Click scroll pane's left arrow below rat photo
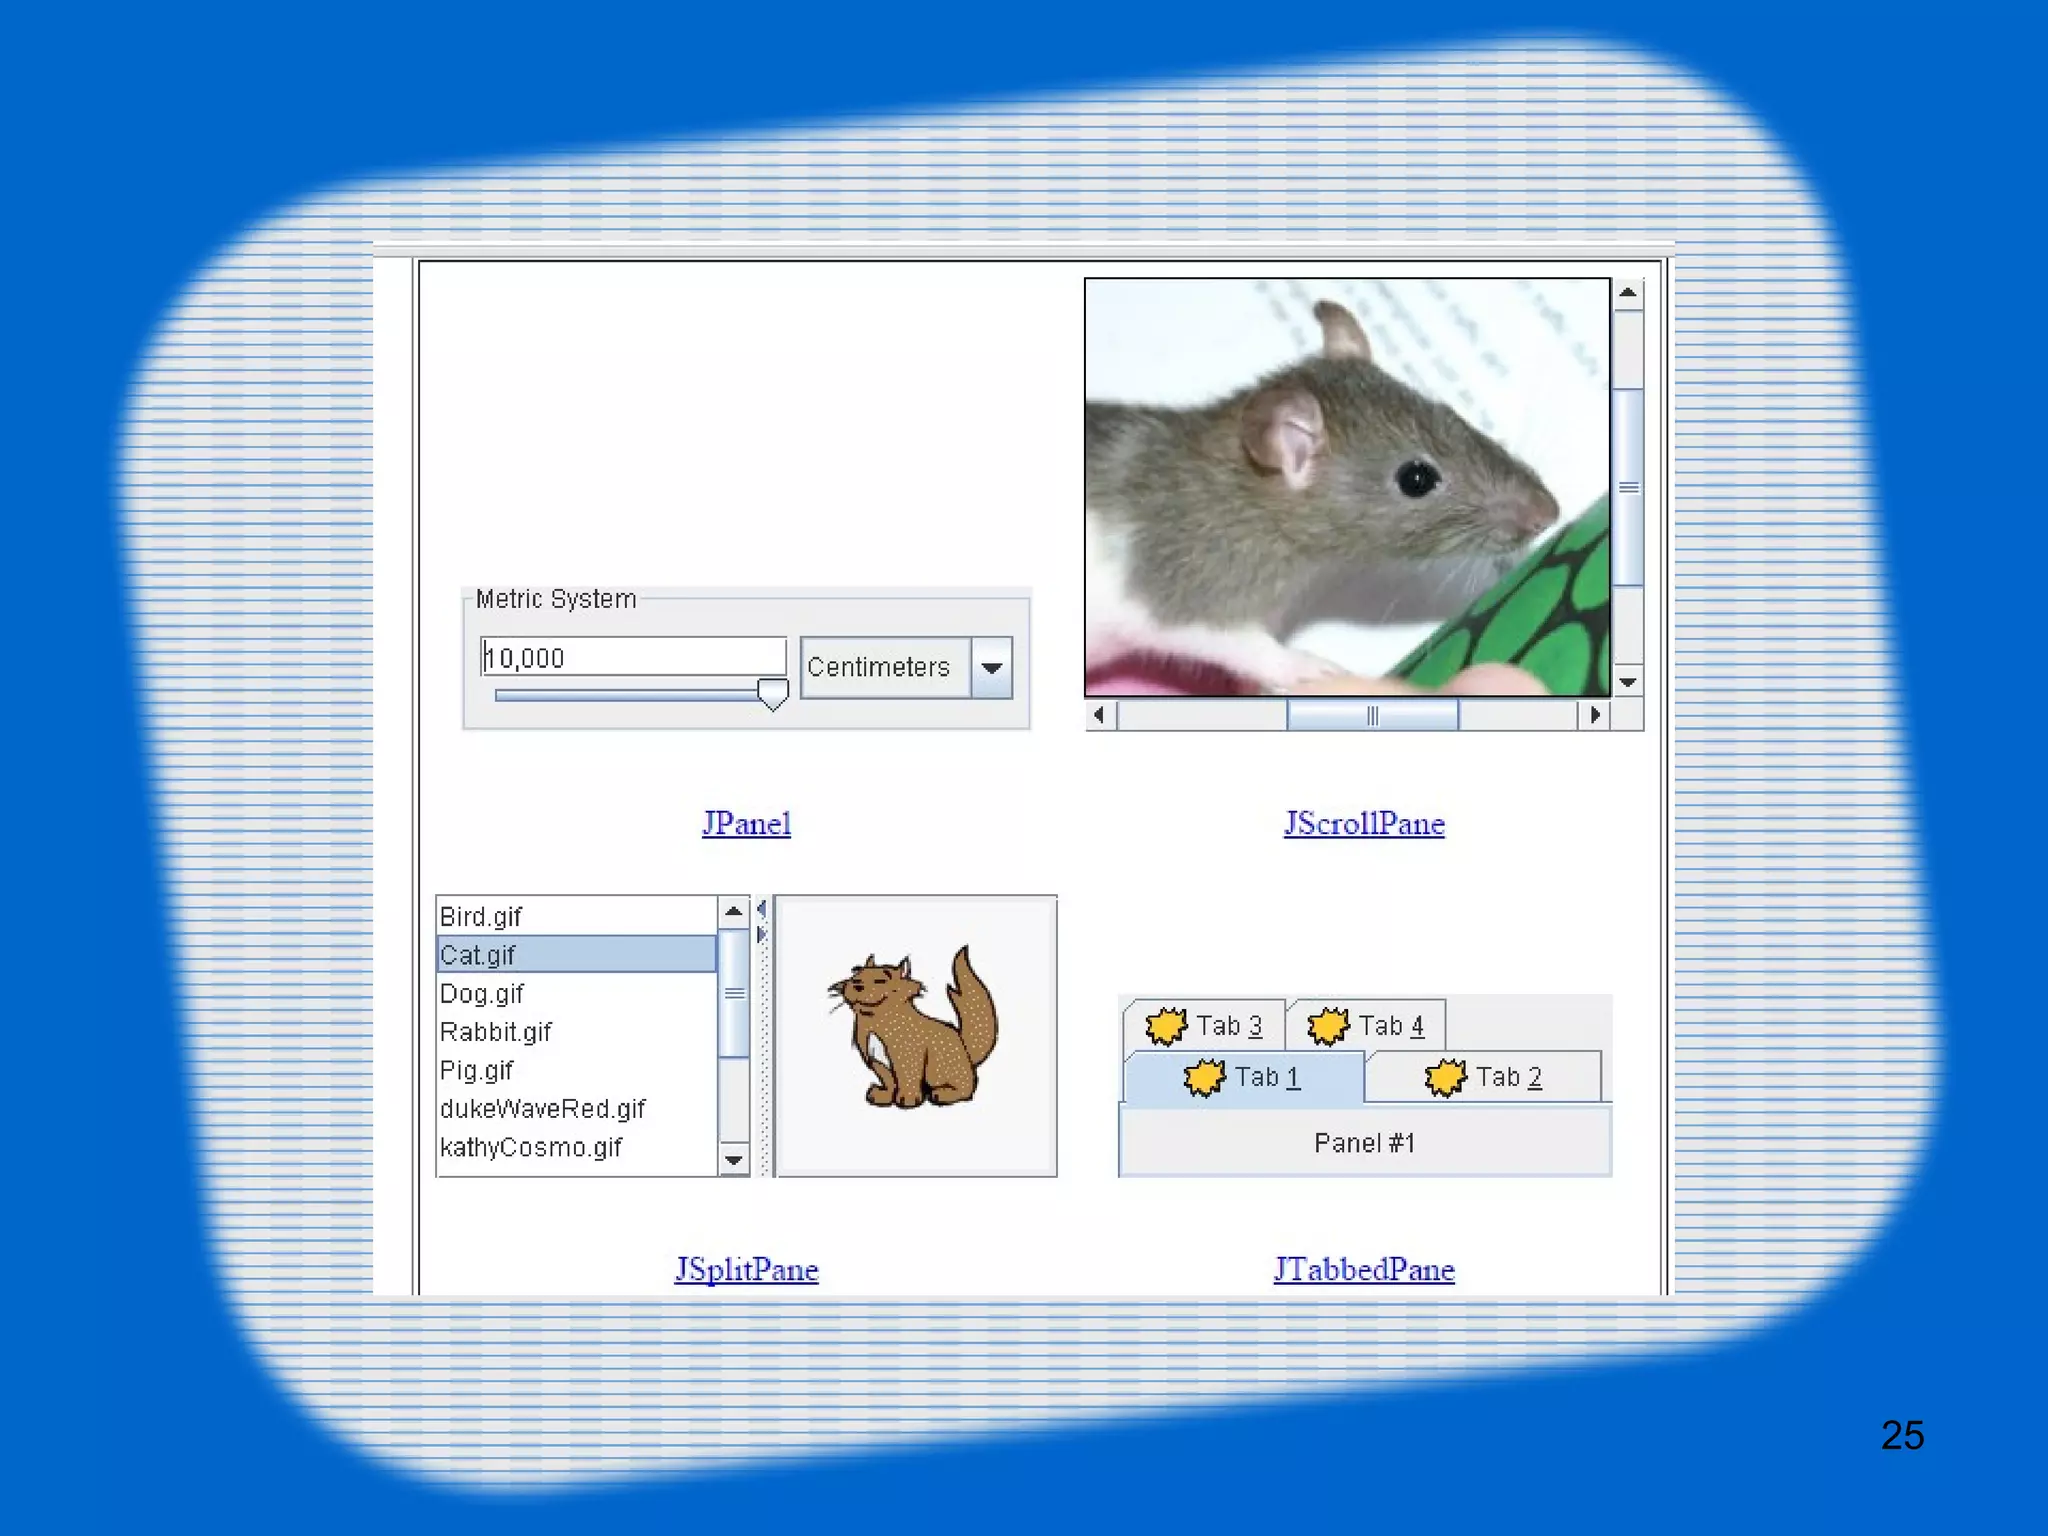 (1100, 715)
